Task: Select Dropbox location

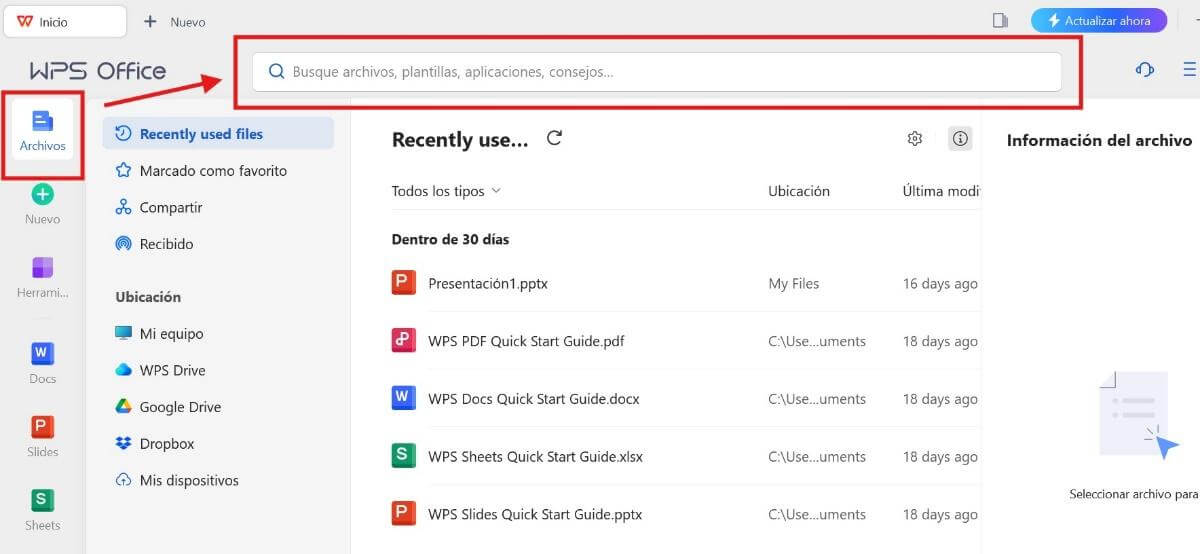Action: click(x=167, y=443)
